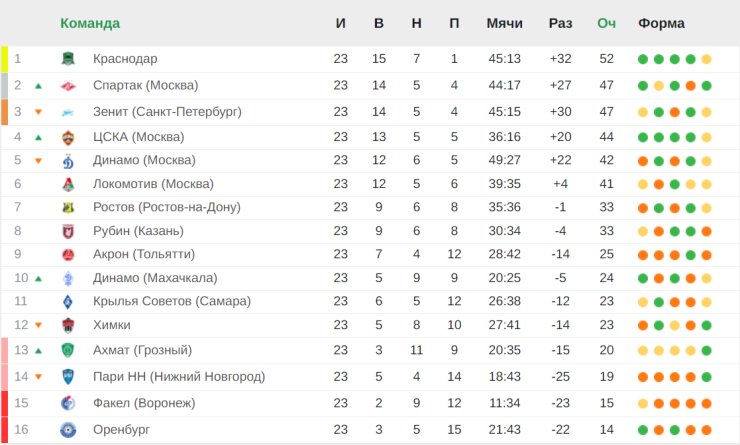The height and width of the screenshot is (445, 740).
Task: Click the Динамо (Москва) club logo
Action: coord(68,160)
